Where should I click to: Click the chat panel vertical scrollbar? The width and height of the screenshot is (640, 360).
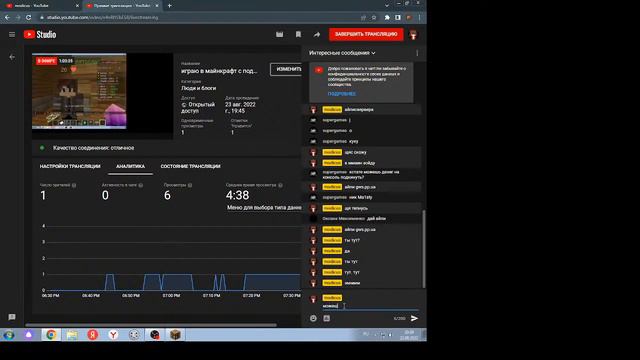(x=424, y=249)
